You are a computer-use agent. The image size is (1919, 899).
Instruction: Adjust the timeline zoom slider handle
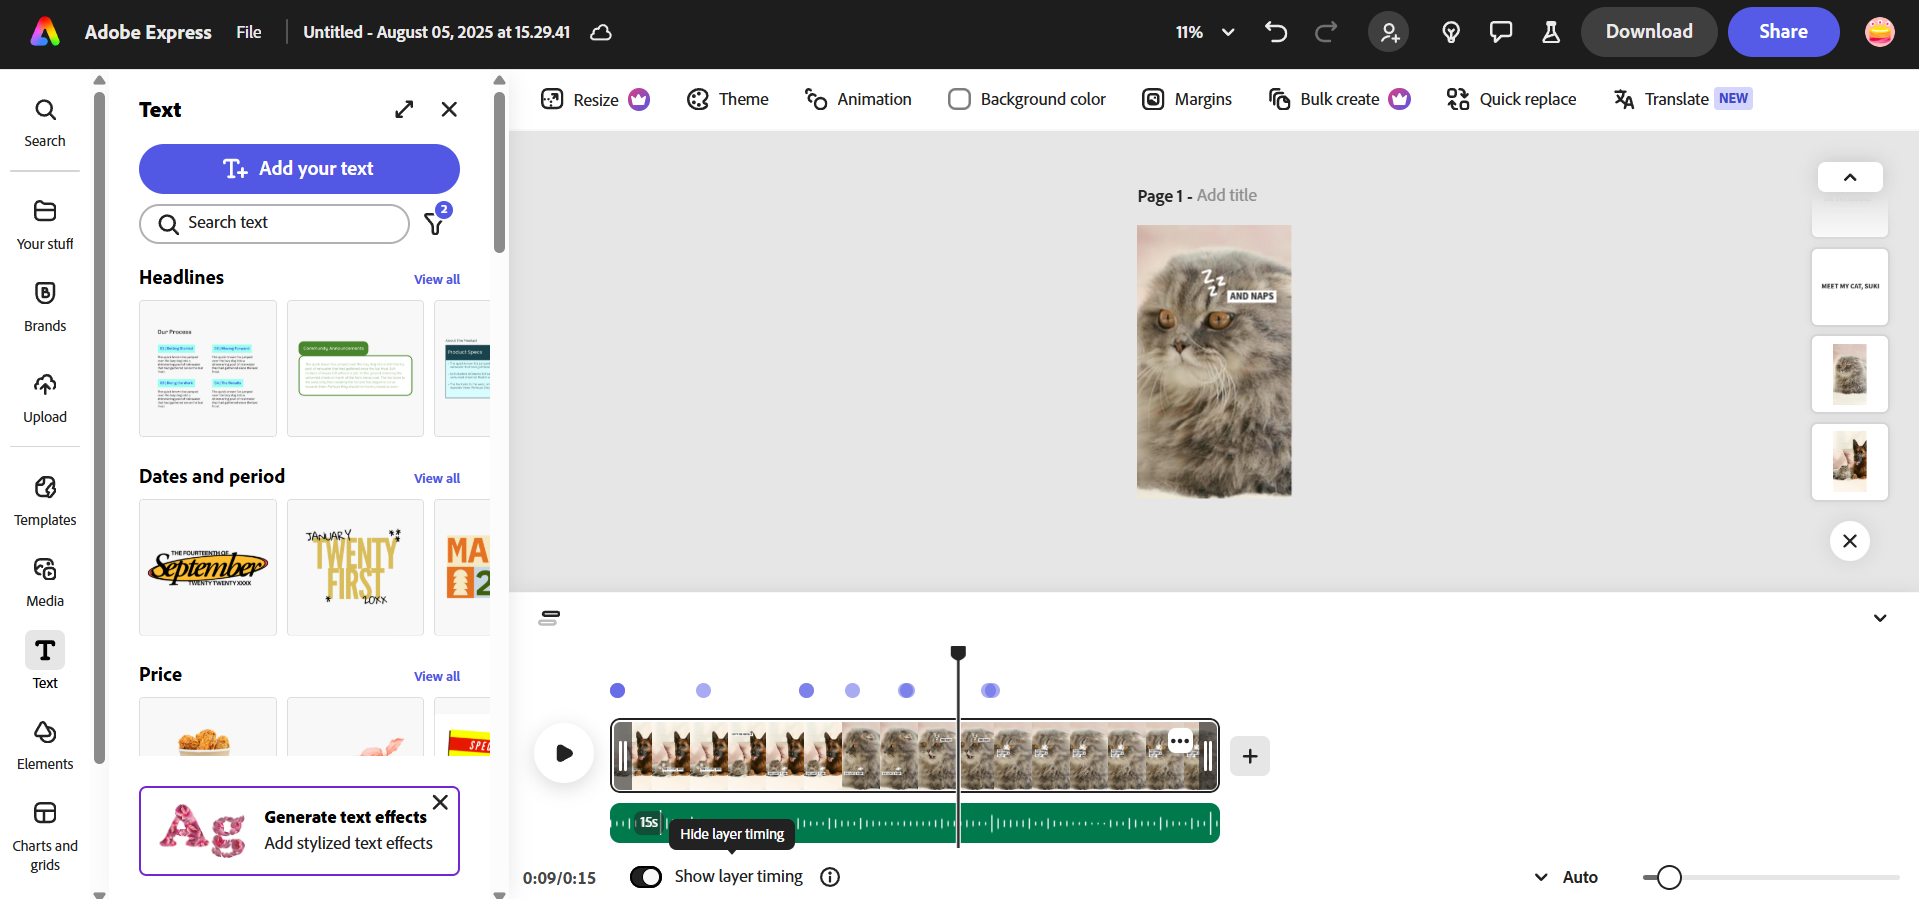pyautogui.click(x=1669, y=877)
